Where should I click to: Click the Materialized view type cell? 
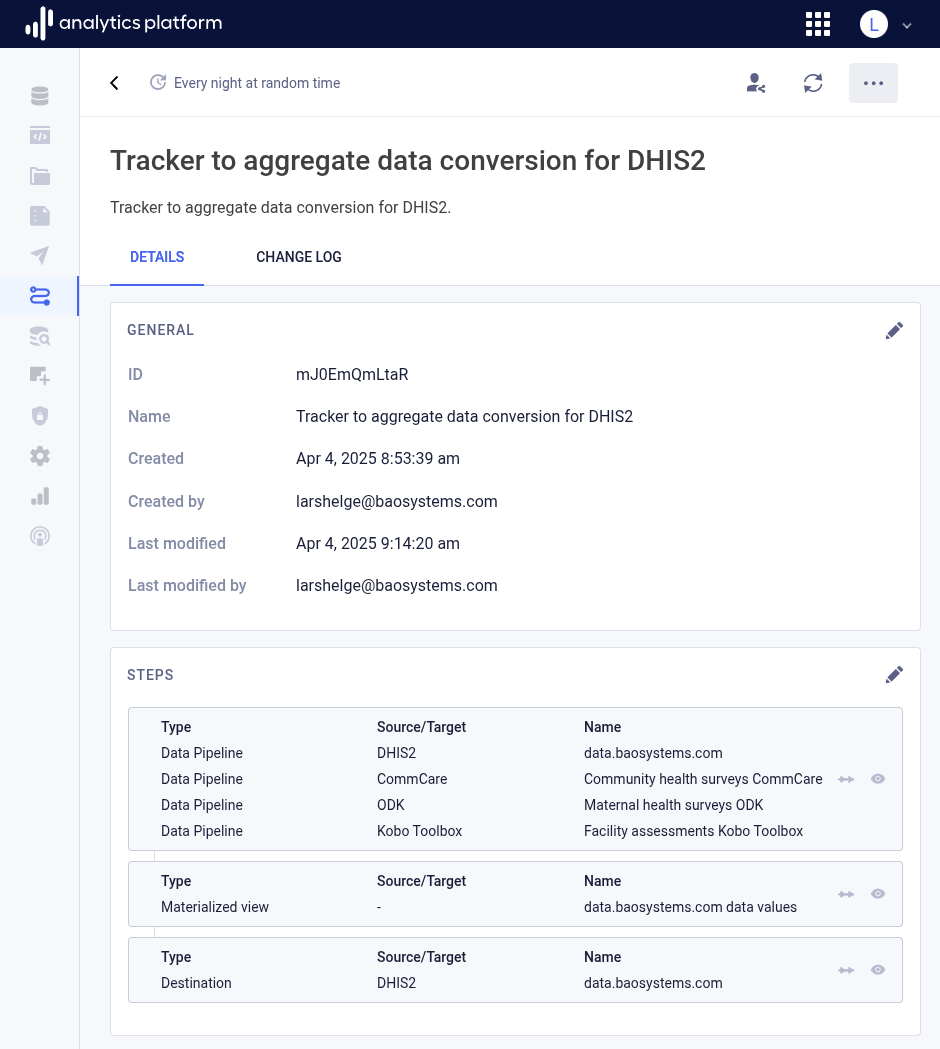pyautogui.click(x=215, y=907)
